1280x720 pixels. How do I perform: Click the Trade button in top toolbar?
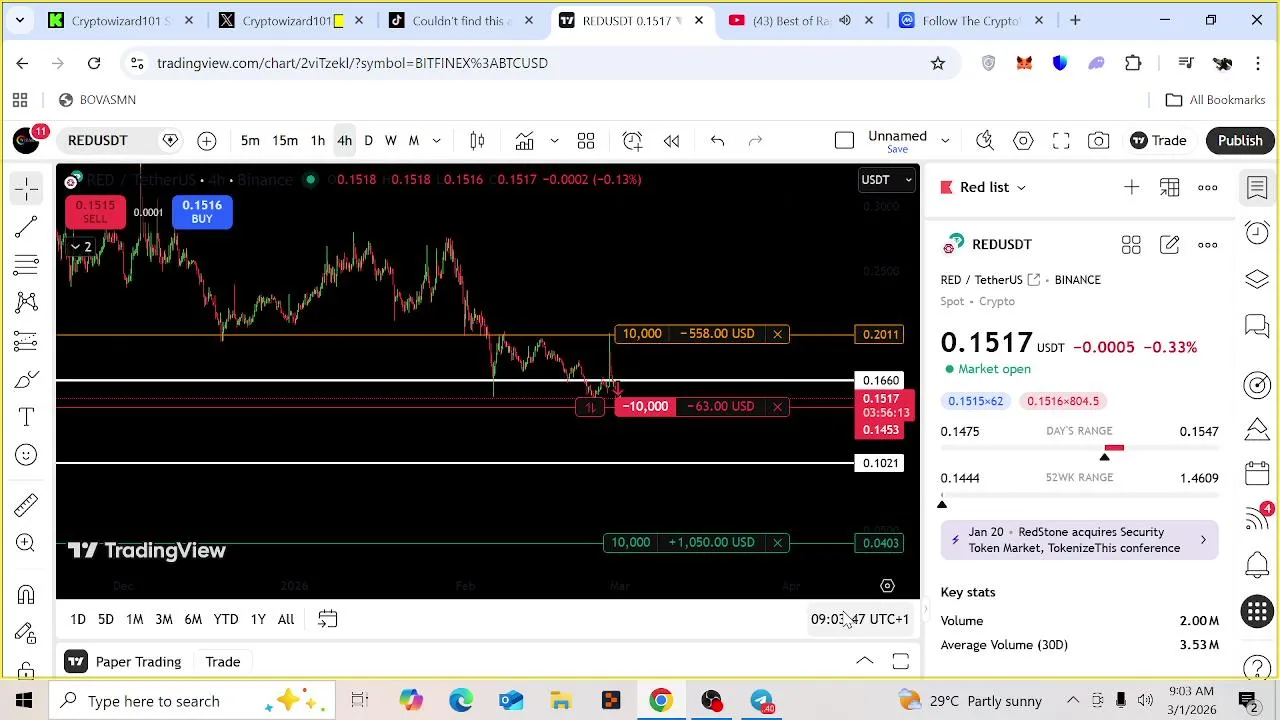tap(1158, 141)
